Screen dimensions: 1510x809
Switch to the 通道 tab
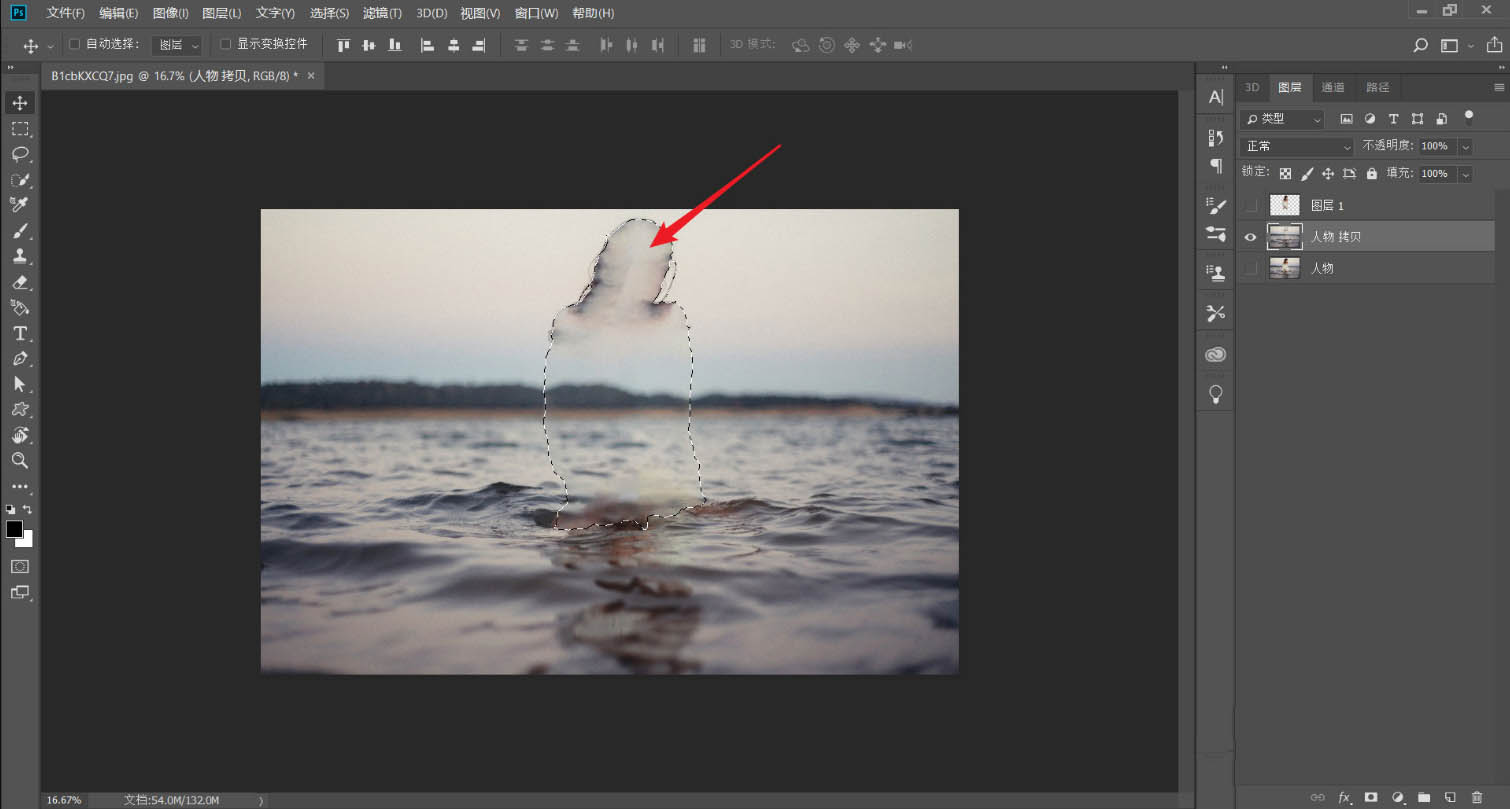(x=1333, y=87)
